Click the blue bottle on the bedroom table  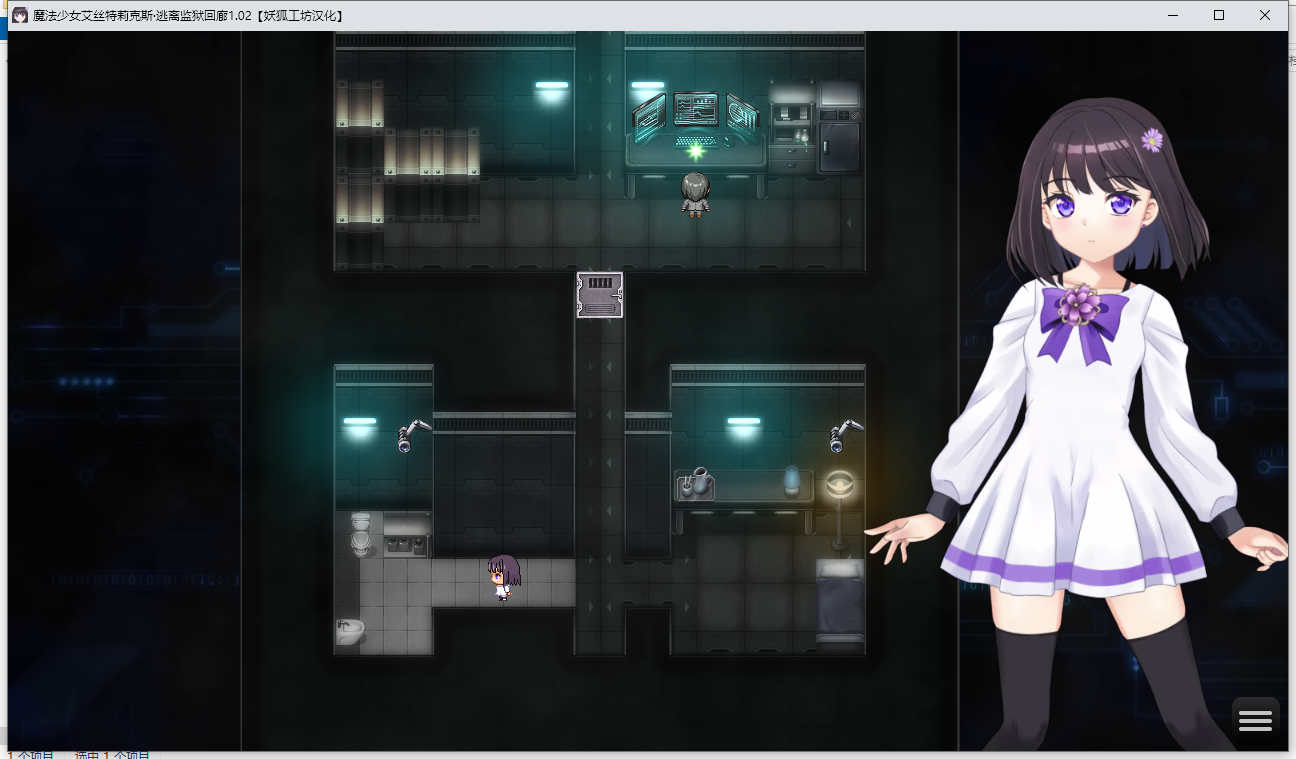[792, 479]
